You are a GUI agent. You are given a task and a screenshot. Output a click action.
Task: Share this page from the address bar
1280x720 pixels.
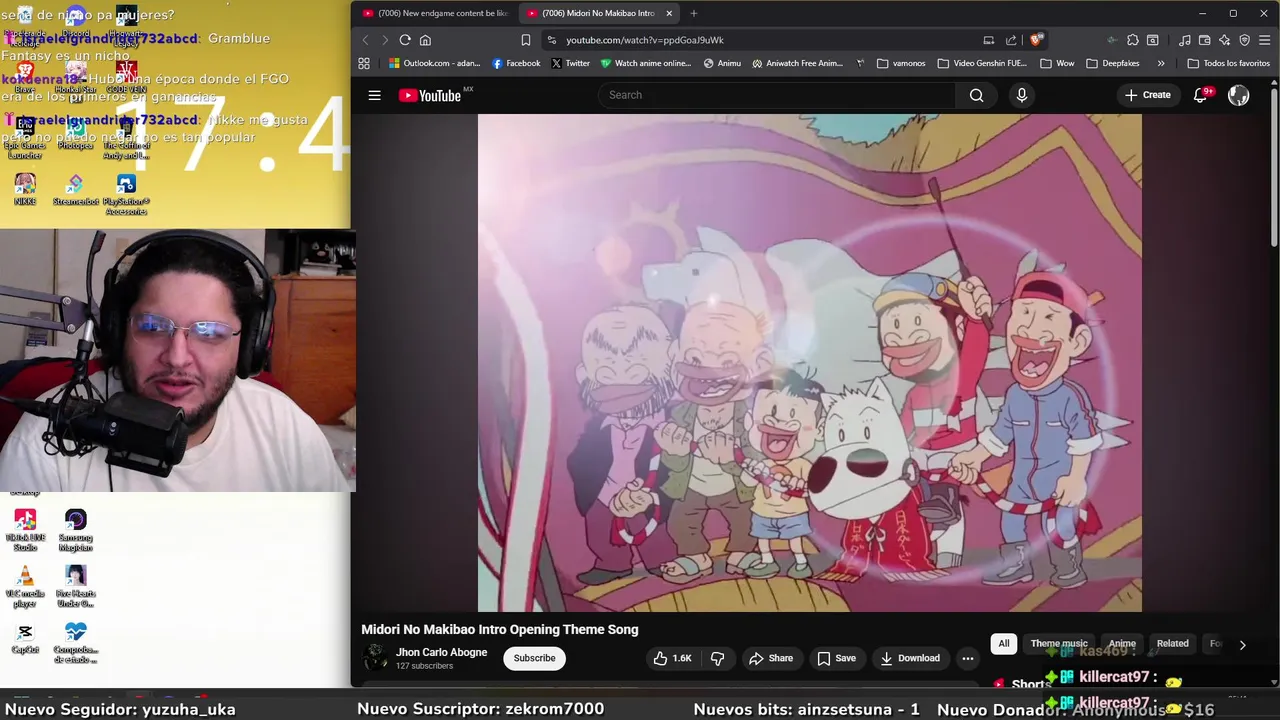click(x=1011, y=40)
